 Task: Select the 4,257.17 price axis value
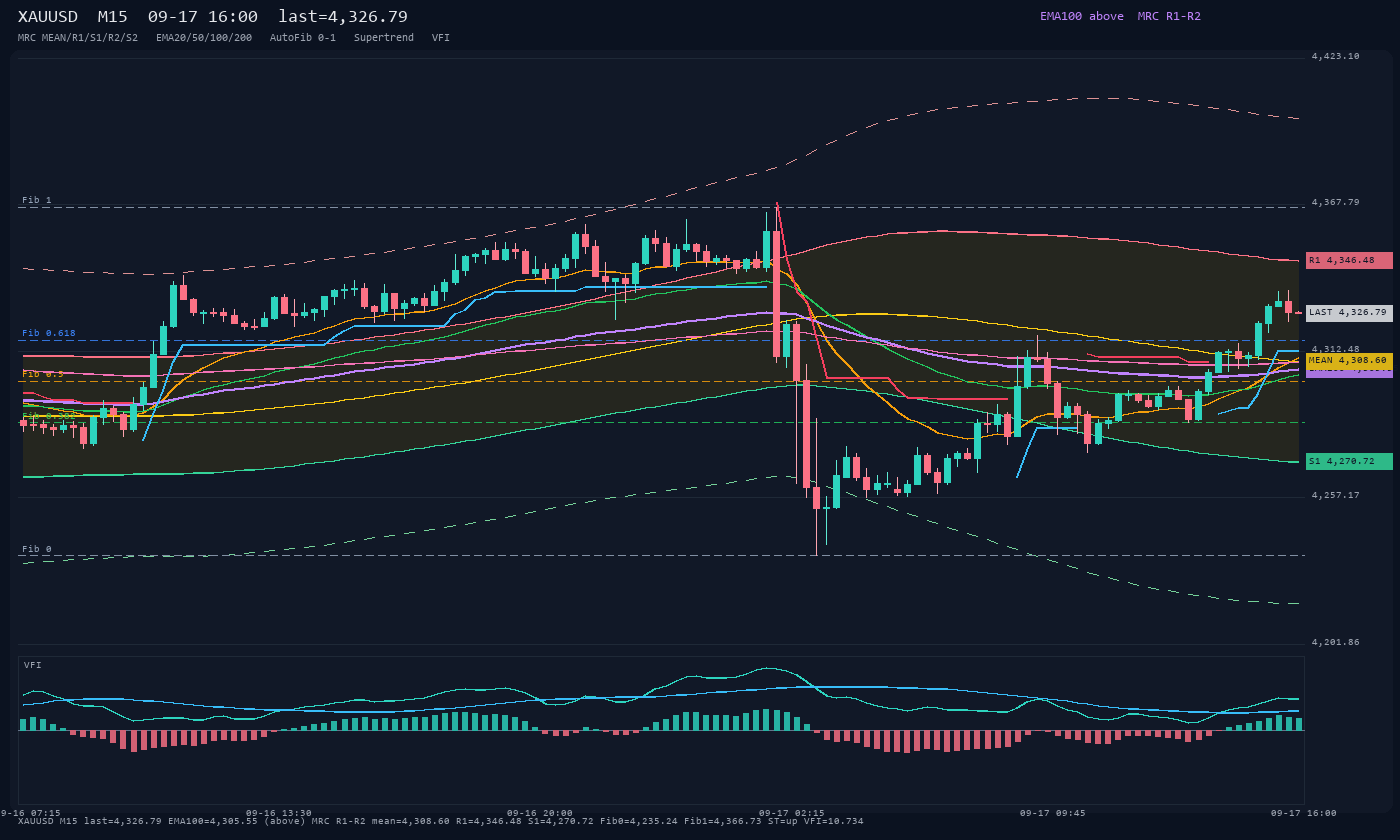pos(1336,495)
